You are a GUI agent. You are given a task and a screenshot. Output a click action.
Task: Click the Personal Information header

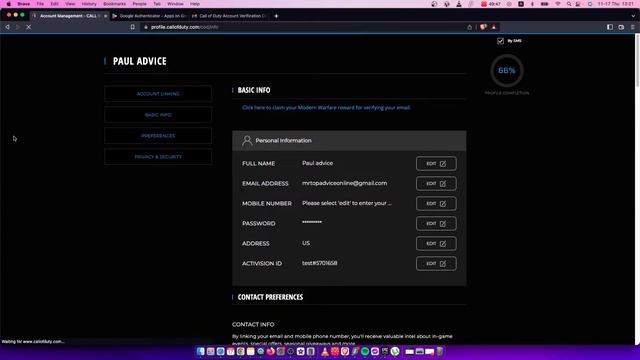(x=349, y=140)
